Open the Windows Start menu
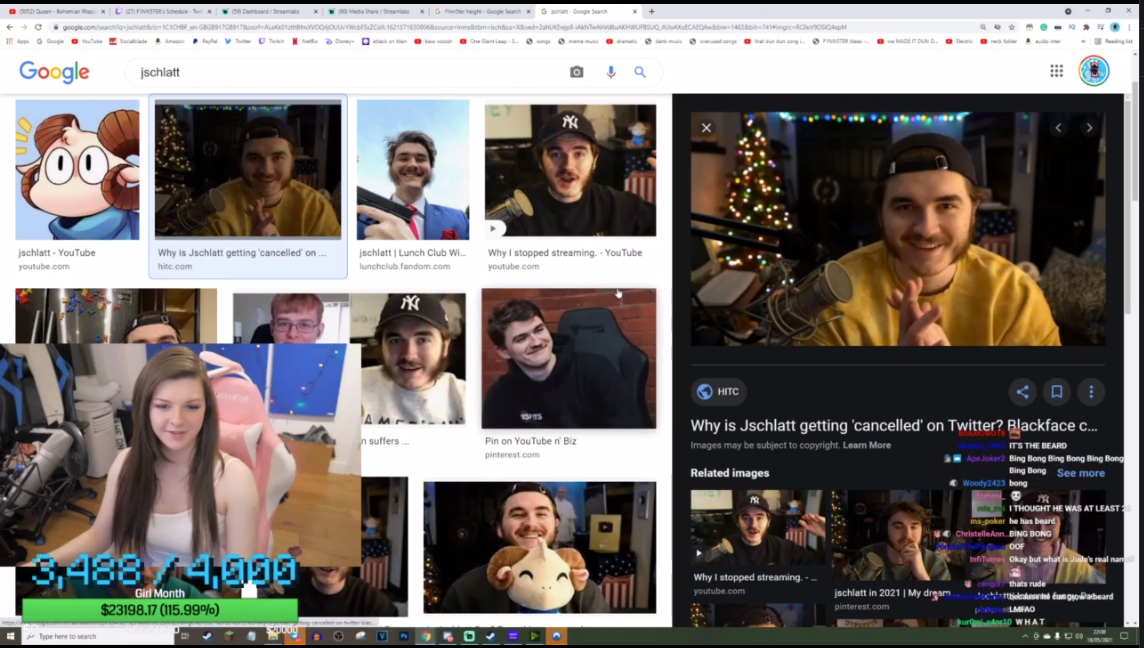This screenshot has height=648, width=1144. click(10, 636)
